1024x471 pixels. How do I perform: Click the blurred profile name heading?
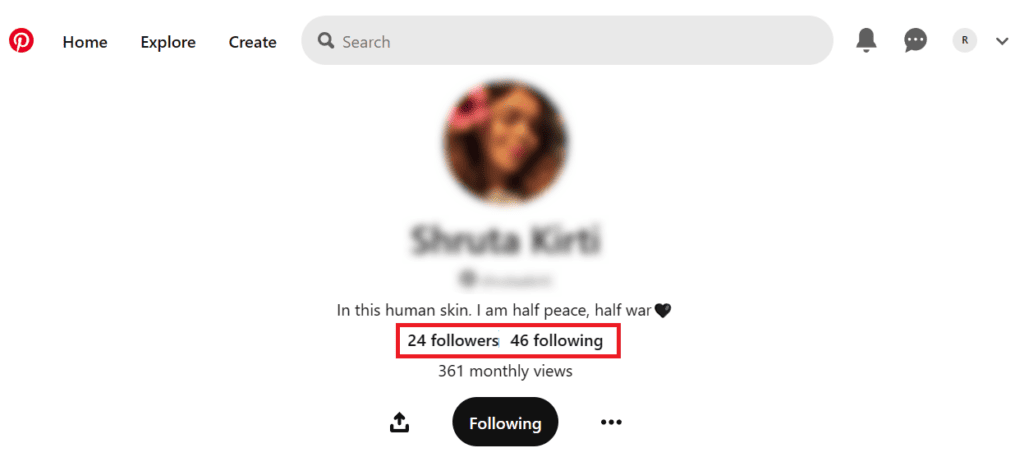pyautogui.click(x=505, y=241)
